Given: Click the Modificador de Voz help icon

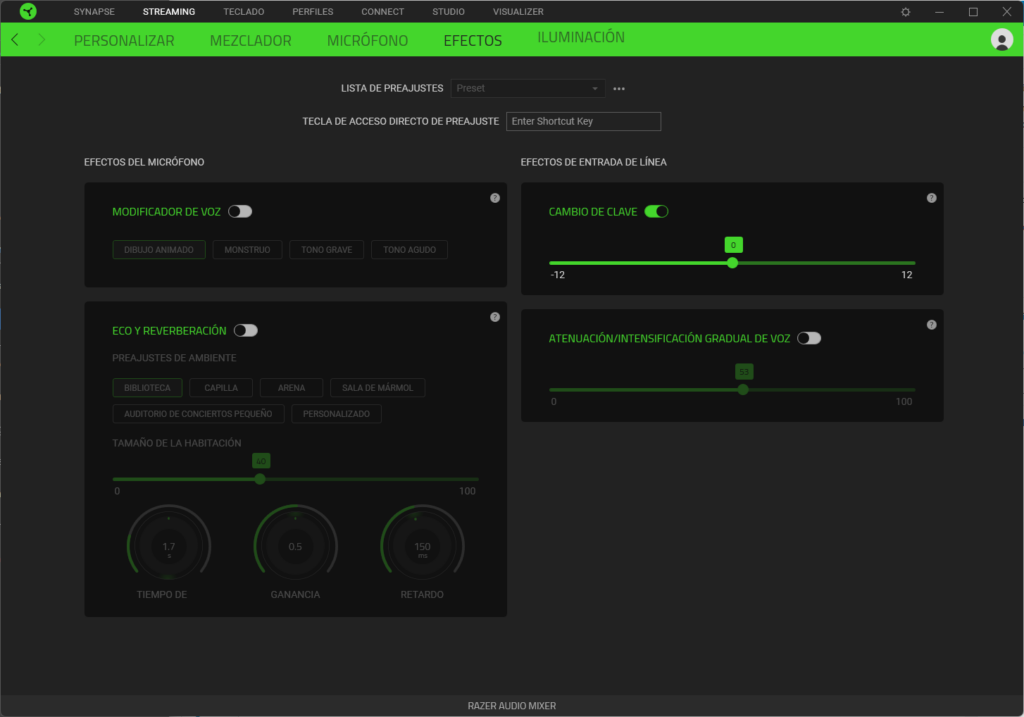Looking at the screenshot, I should click(495, 198).
